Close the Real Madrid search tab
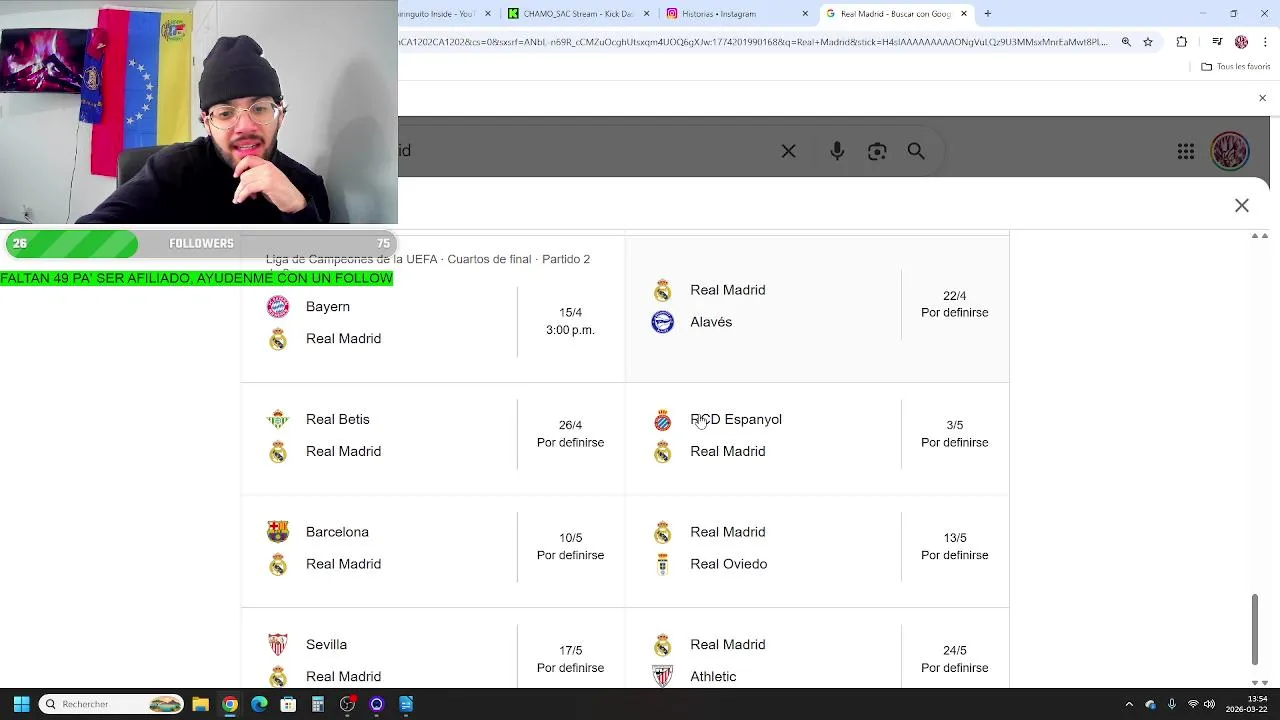Screen dimensions: 1280x720 point(964,14)
